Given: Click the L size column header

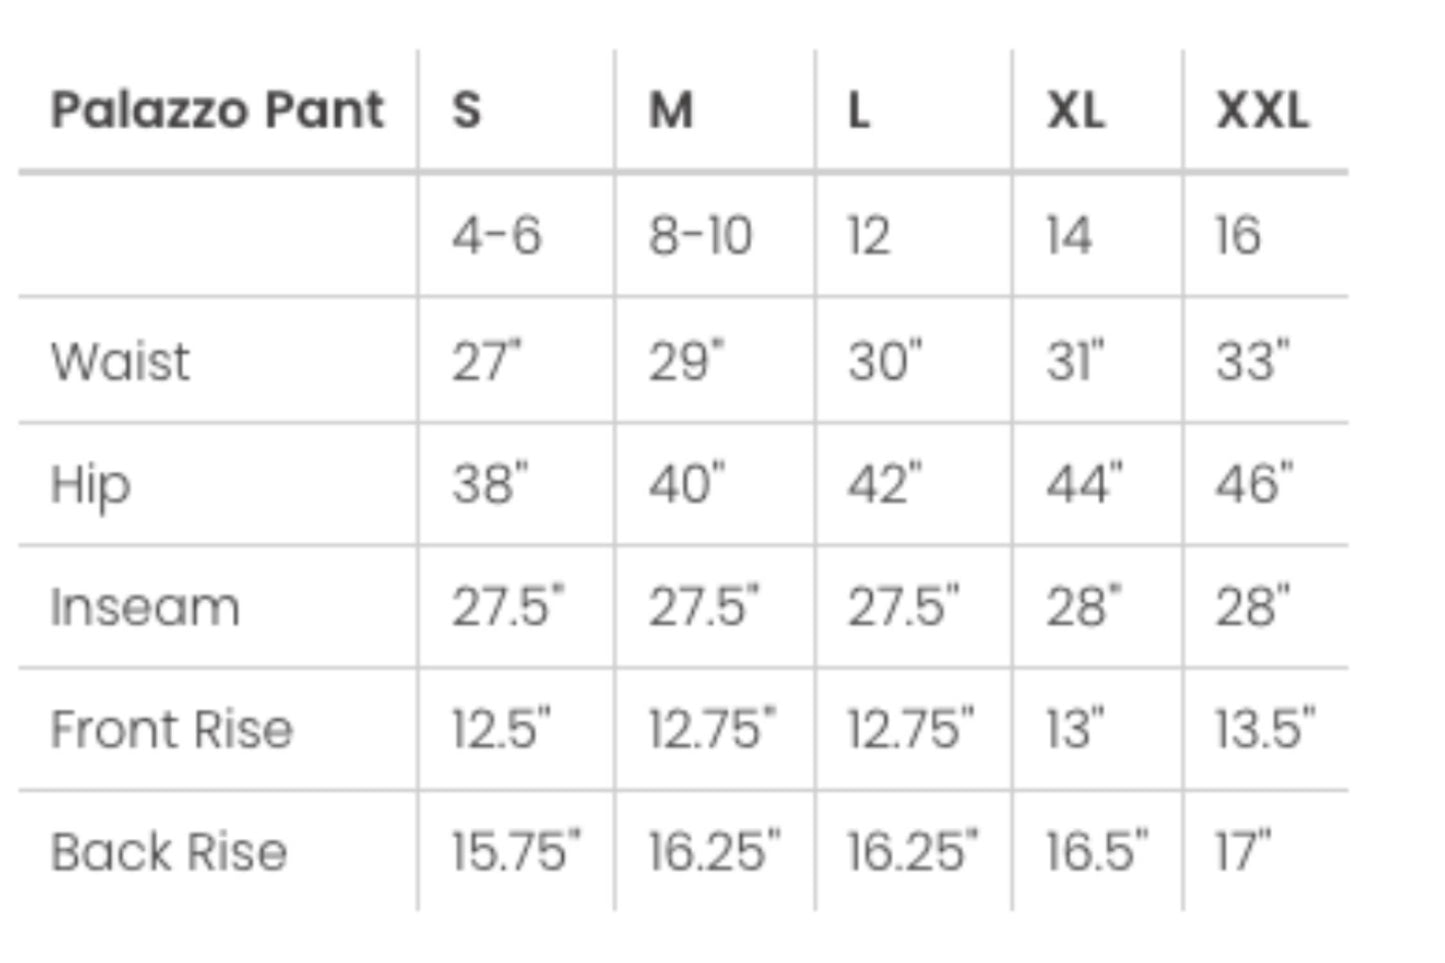Looking at the screenshot, I should coord(858,110).
